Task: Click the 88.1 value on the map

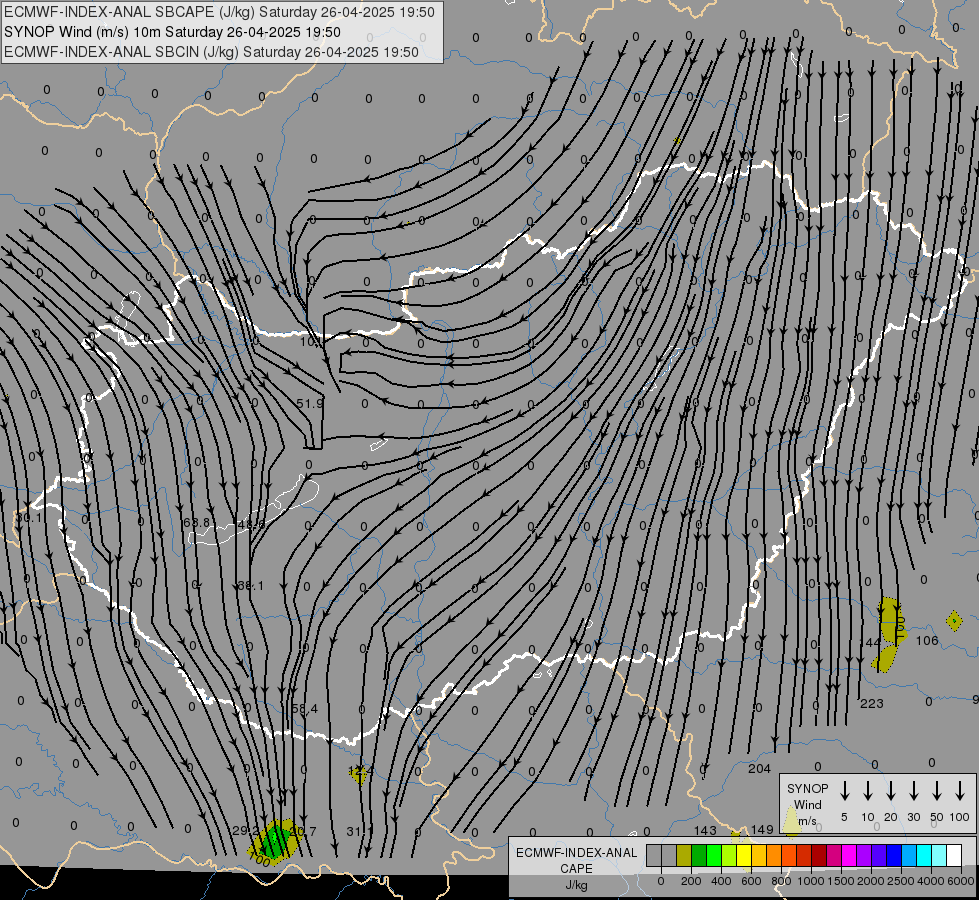Action: tap(251, 586)
